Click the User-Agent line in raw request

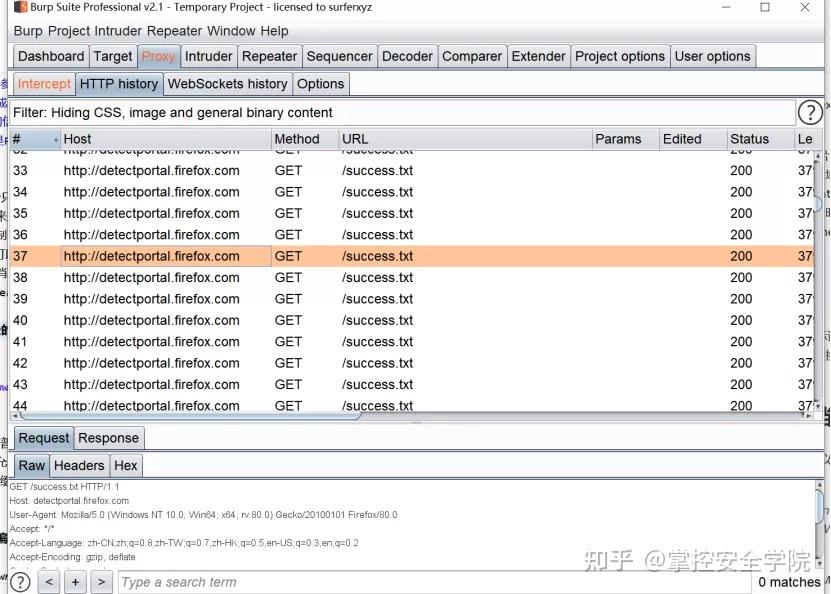[203, 515]
